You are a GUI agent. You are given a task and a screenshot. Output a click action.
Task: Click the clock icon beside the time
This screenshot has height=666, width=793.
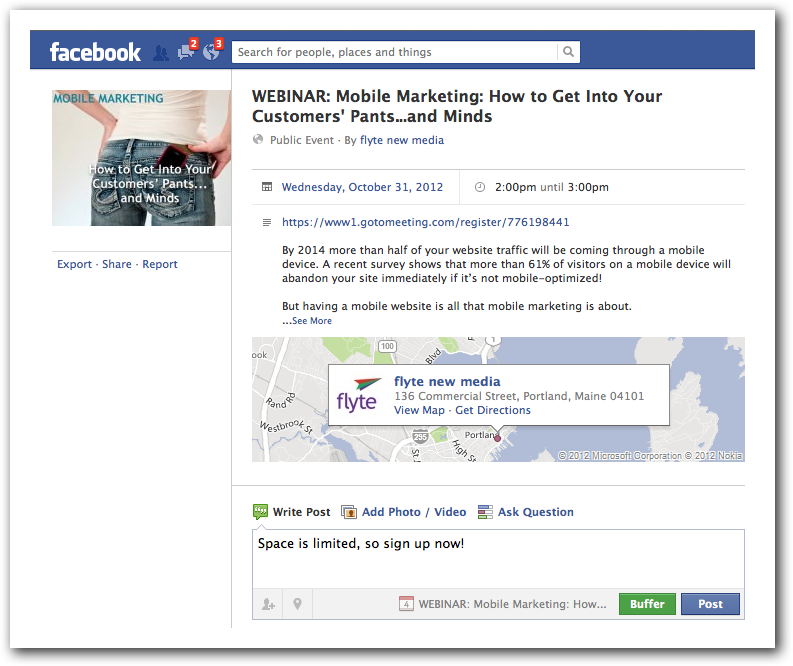pyautogui.click(x=479, y=187)
